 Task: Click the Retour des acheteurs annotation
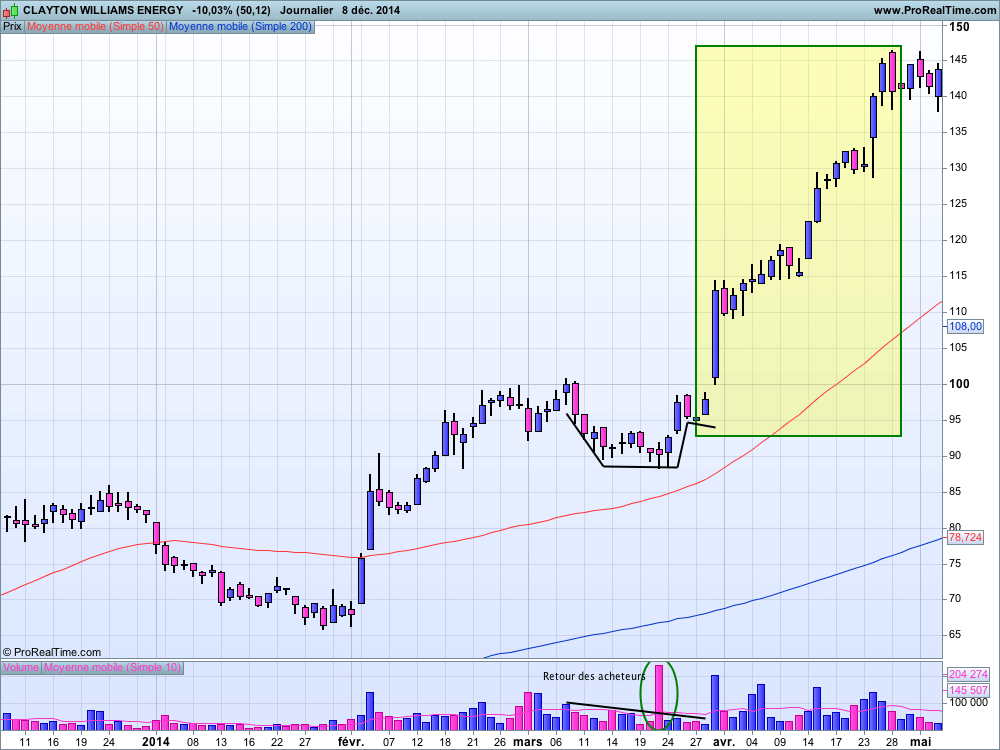click(x=594, y=677)
